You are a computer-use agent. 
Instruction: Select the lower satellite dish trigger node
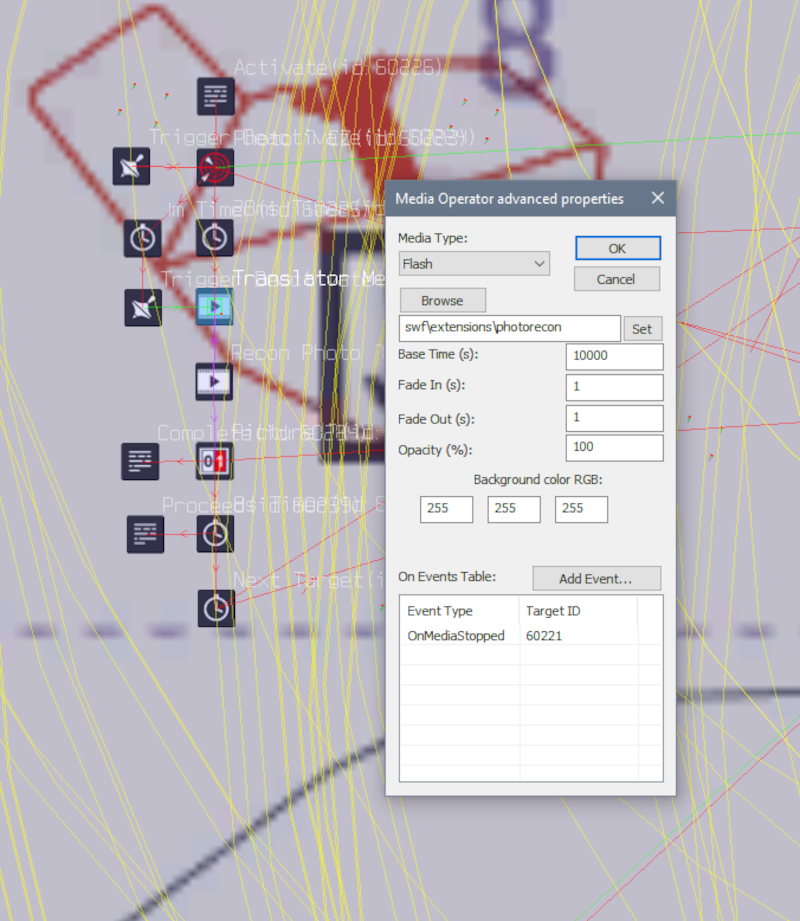(143, 307)
